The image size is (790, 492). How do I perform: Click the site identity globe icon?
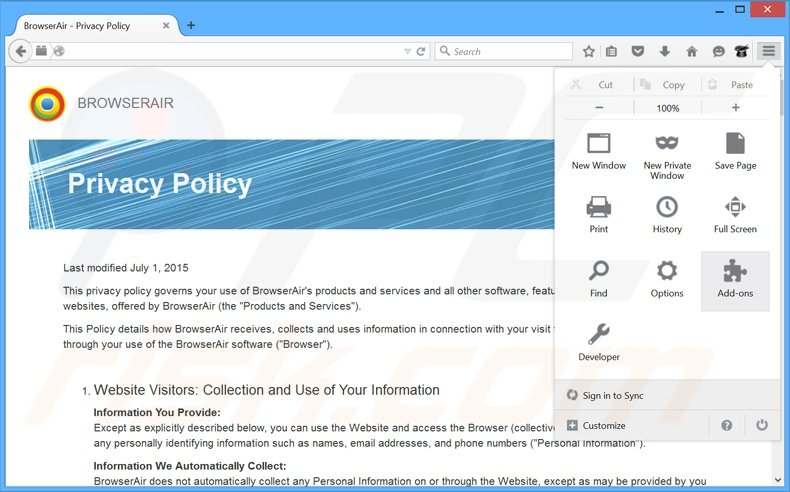[59, 51]
